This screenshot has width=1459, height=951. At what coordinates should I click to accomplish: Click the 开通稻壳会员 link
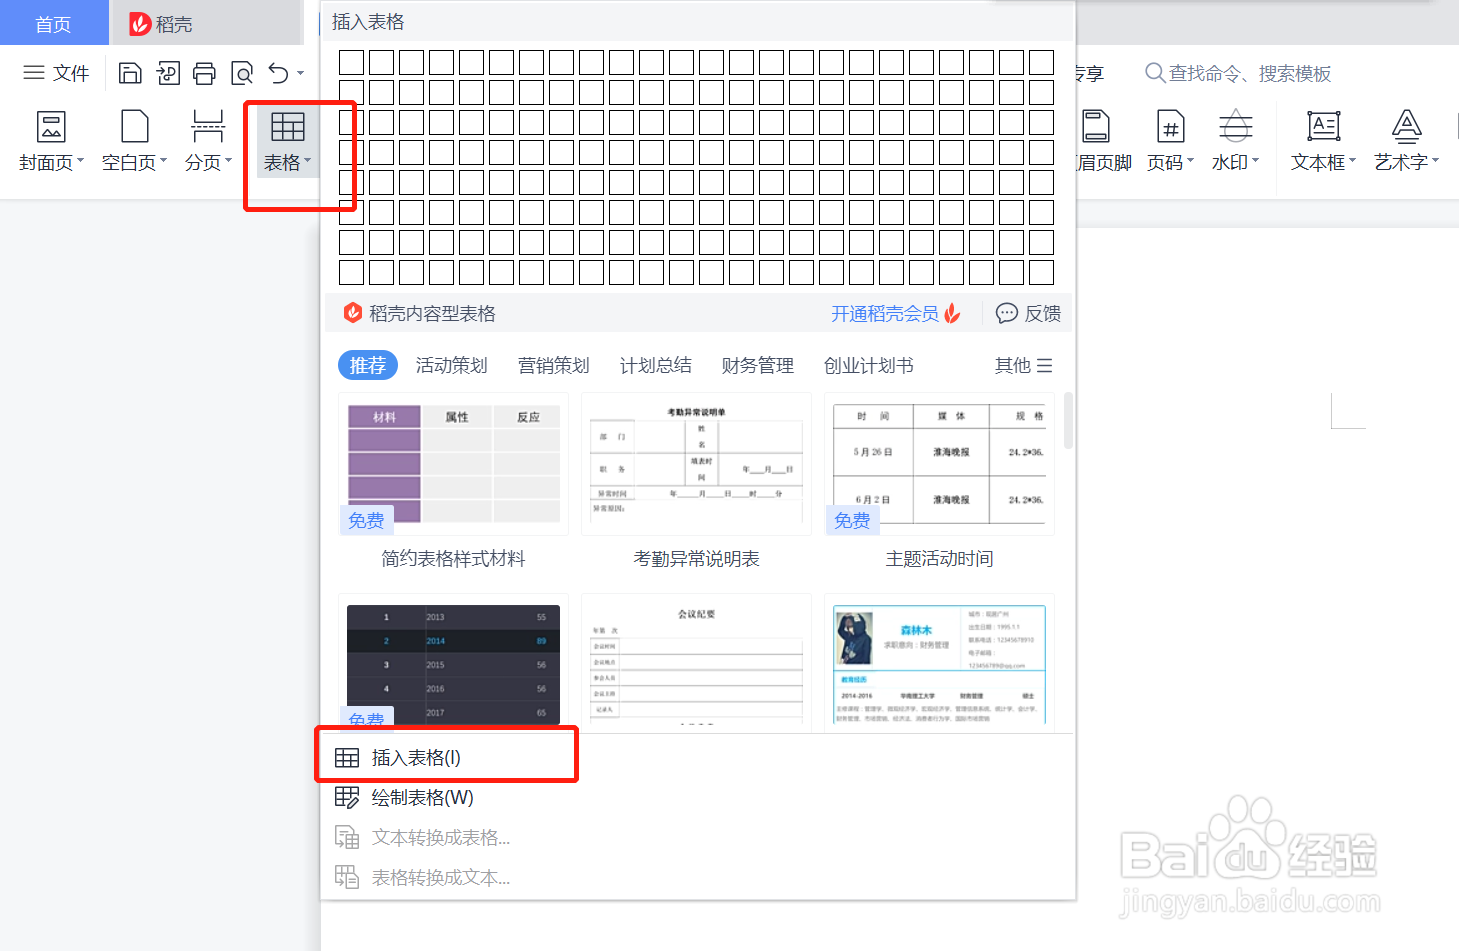895,313
